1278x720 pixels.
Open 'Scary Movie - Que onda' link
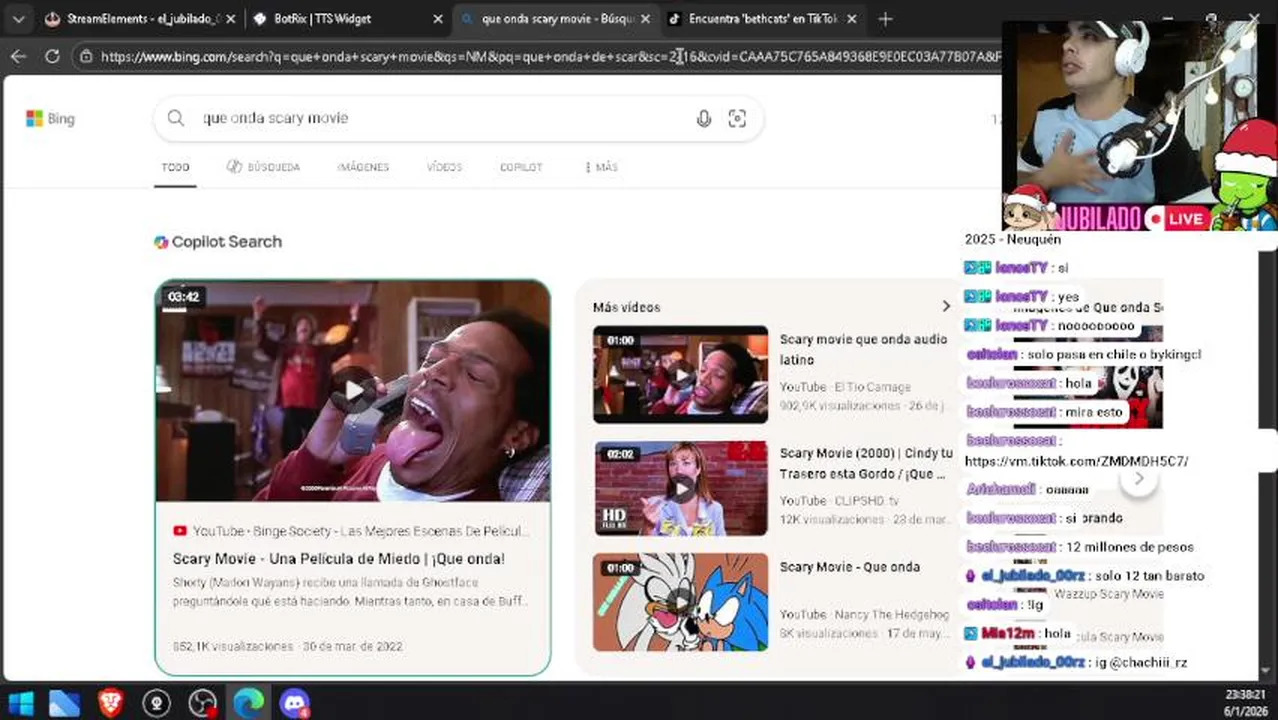click(x=849, y=567)
